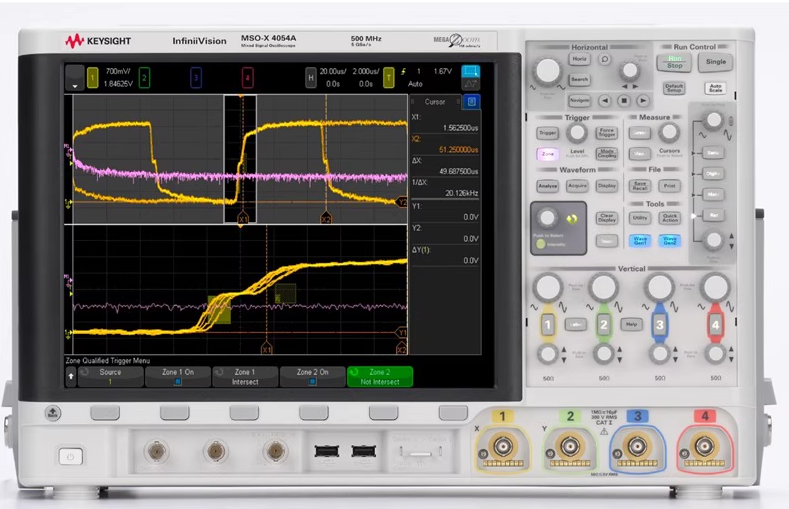Open the trigger T settings icon on screen

point(388,77)
